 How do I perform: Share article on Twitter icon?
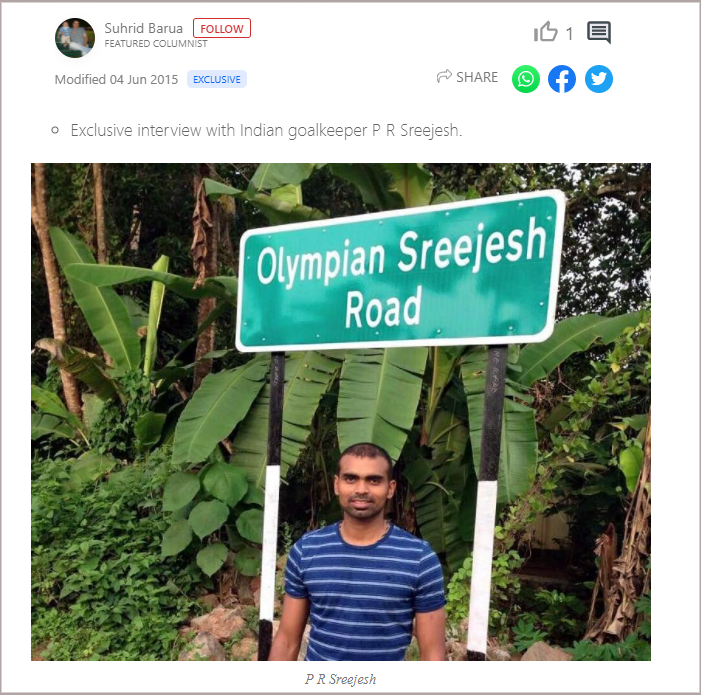[599, 79]
